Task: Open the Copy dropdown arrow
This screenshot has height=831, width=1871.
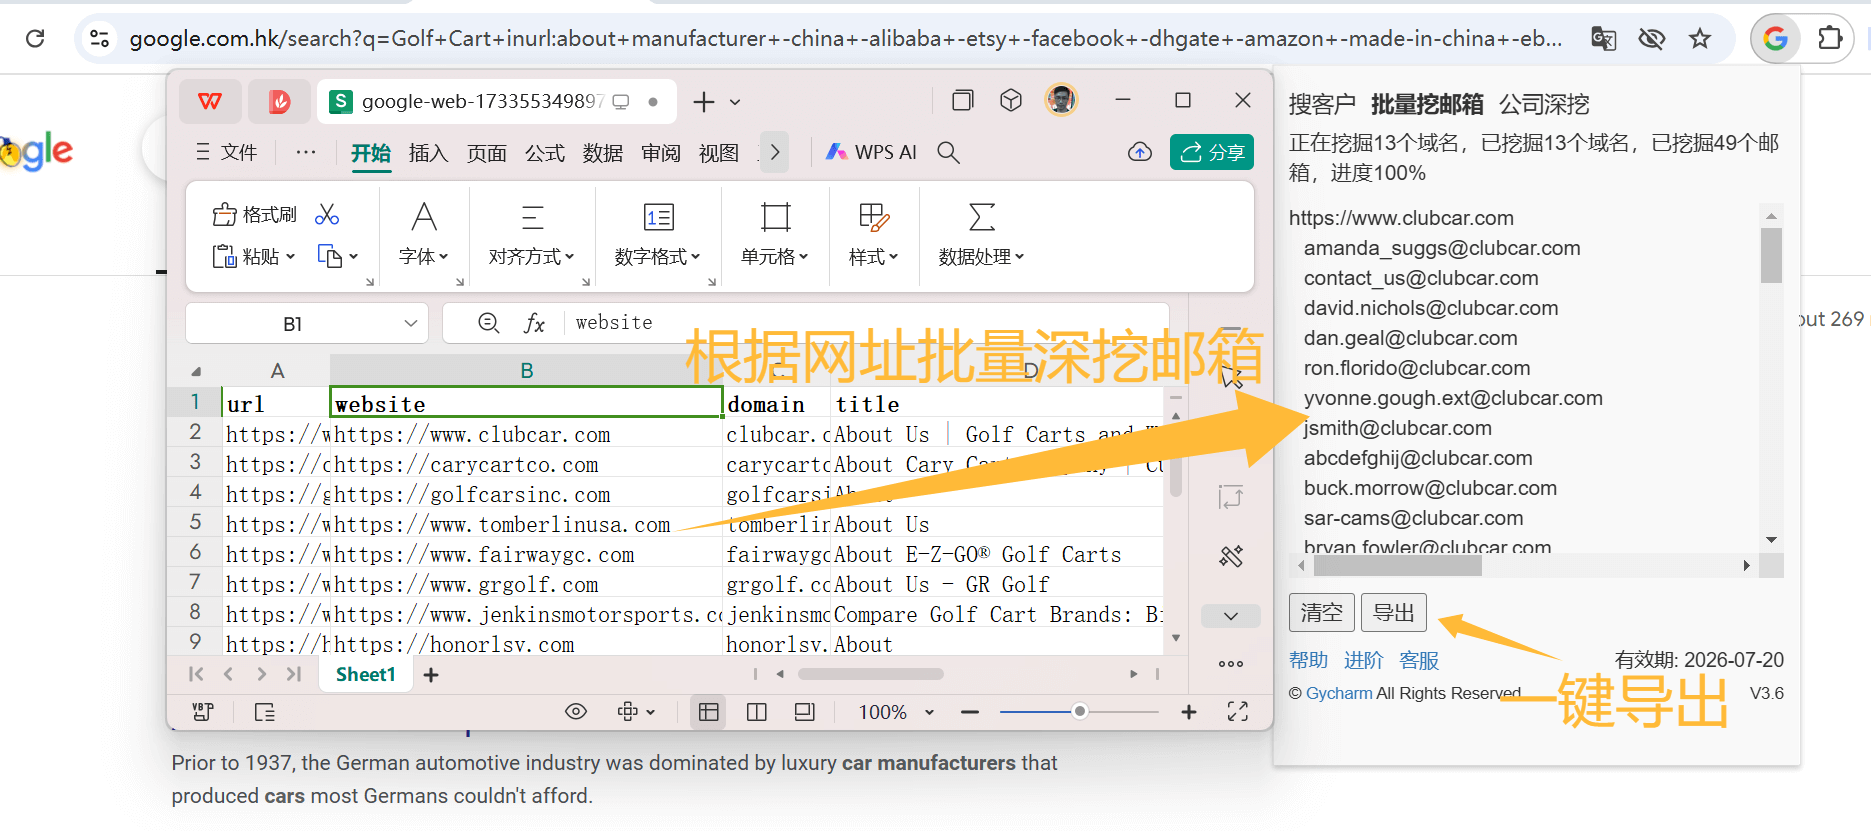Action: click(353, 257)
